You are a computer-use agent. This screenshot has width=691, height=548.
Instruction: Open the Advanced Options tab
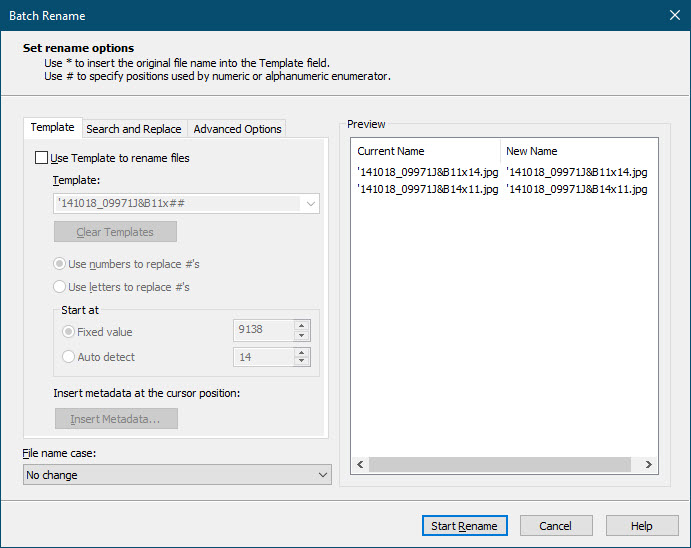238,129
